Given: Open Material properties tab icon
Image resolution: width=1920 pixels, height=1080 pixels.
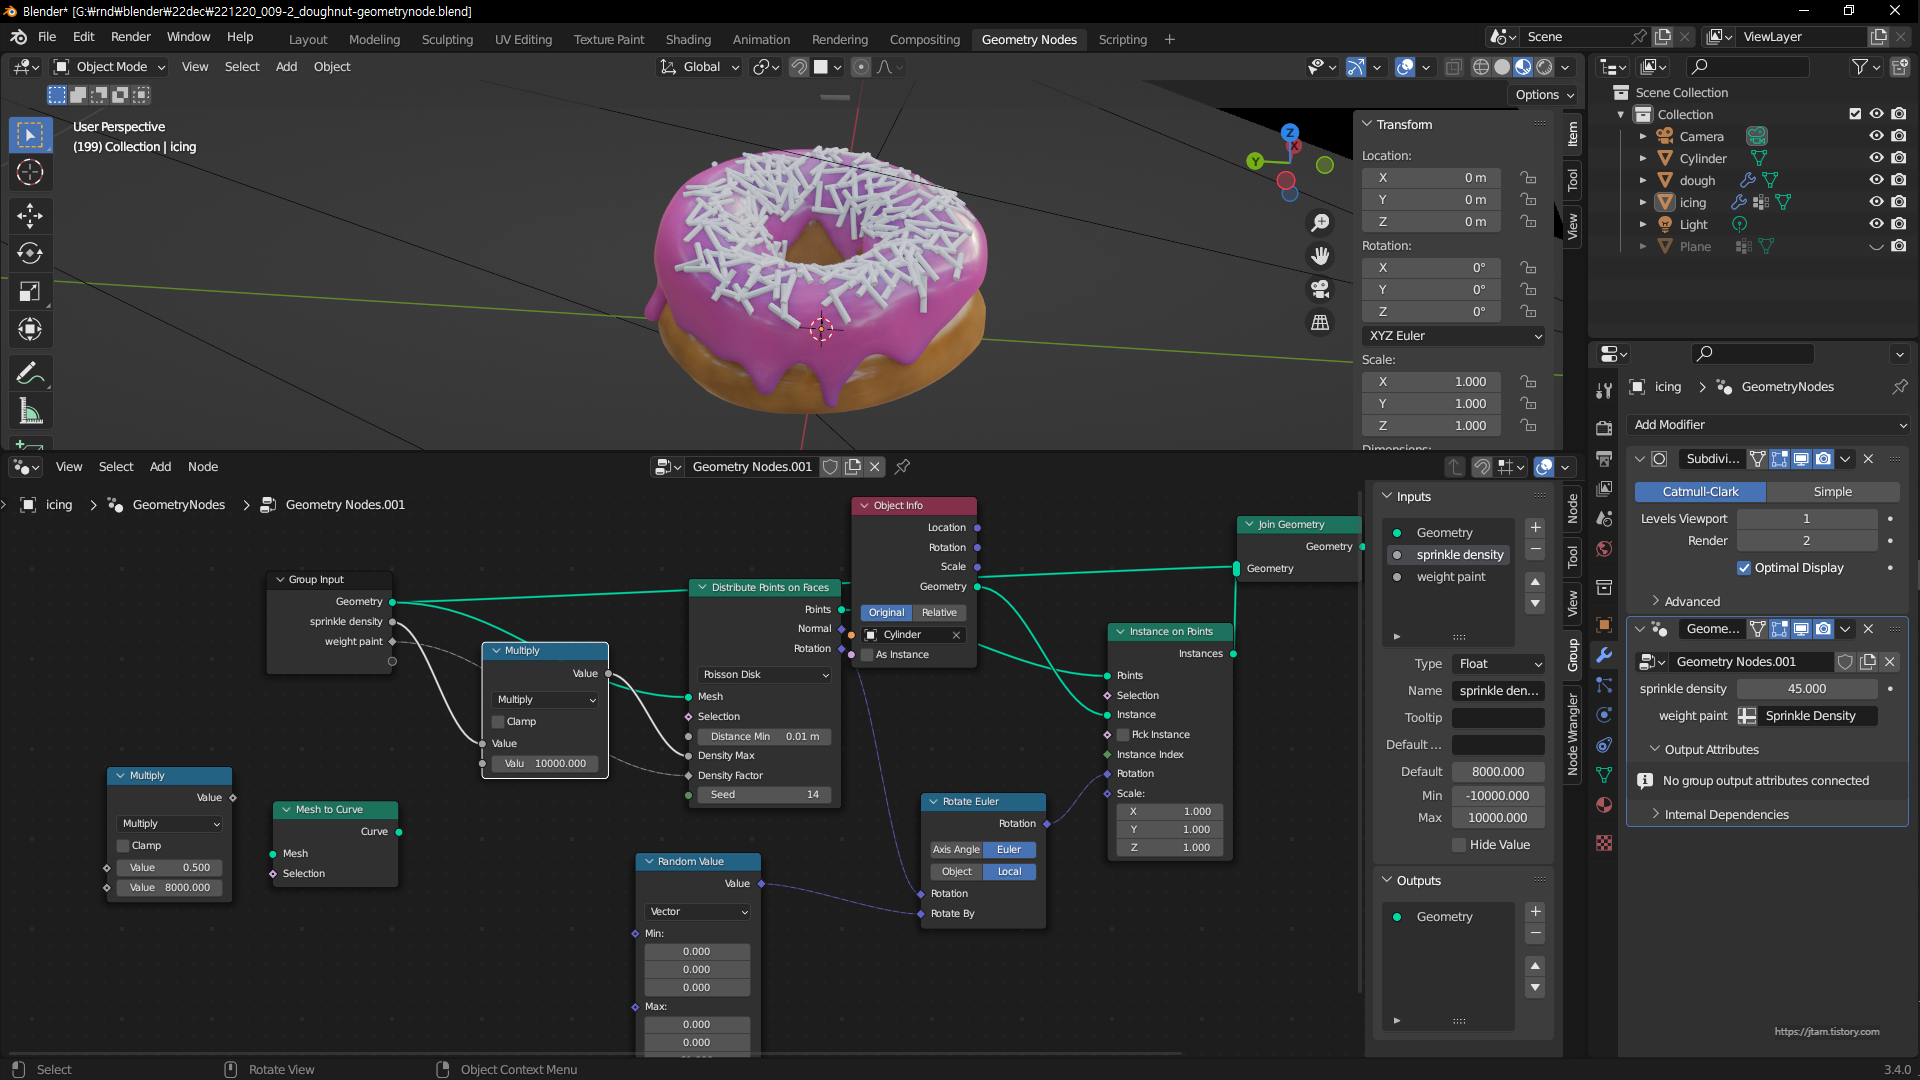Looking at the screenshot, I should (x=1604, y=804).
